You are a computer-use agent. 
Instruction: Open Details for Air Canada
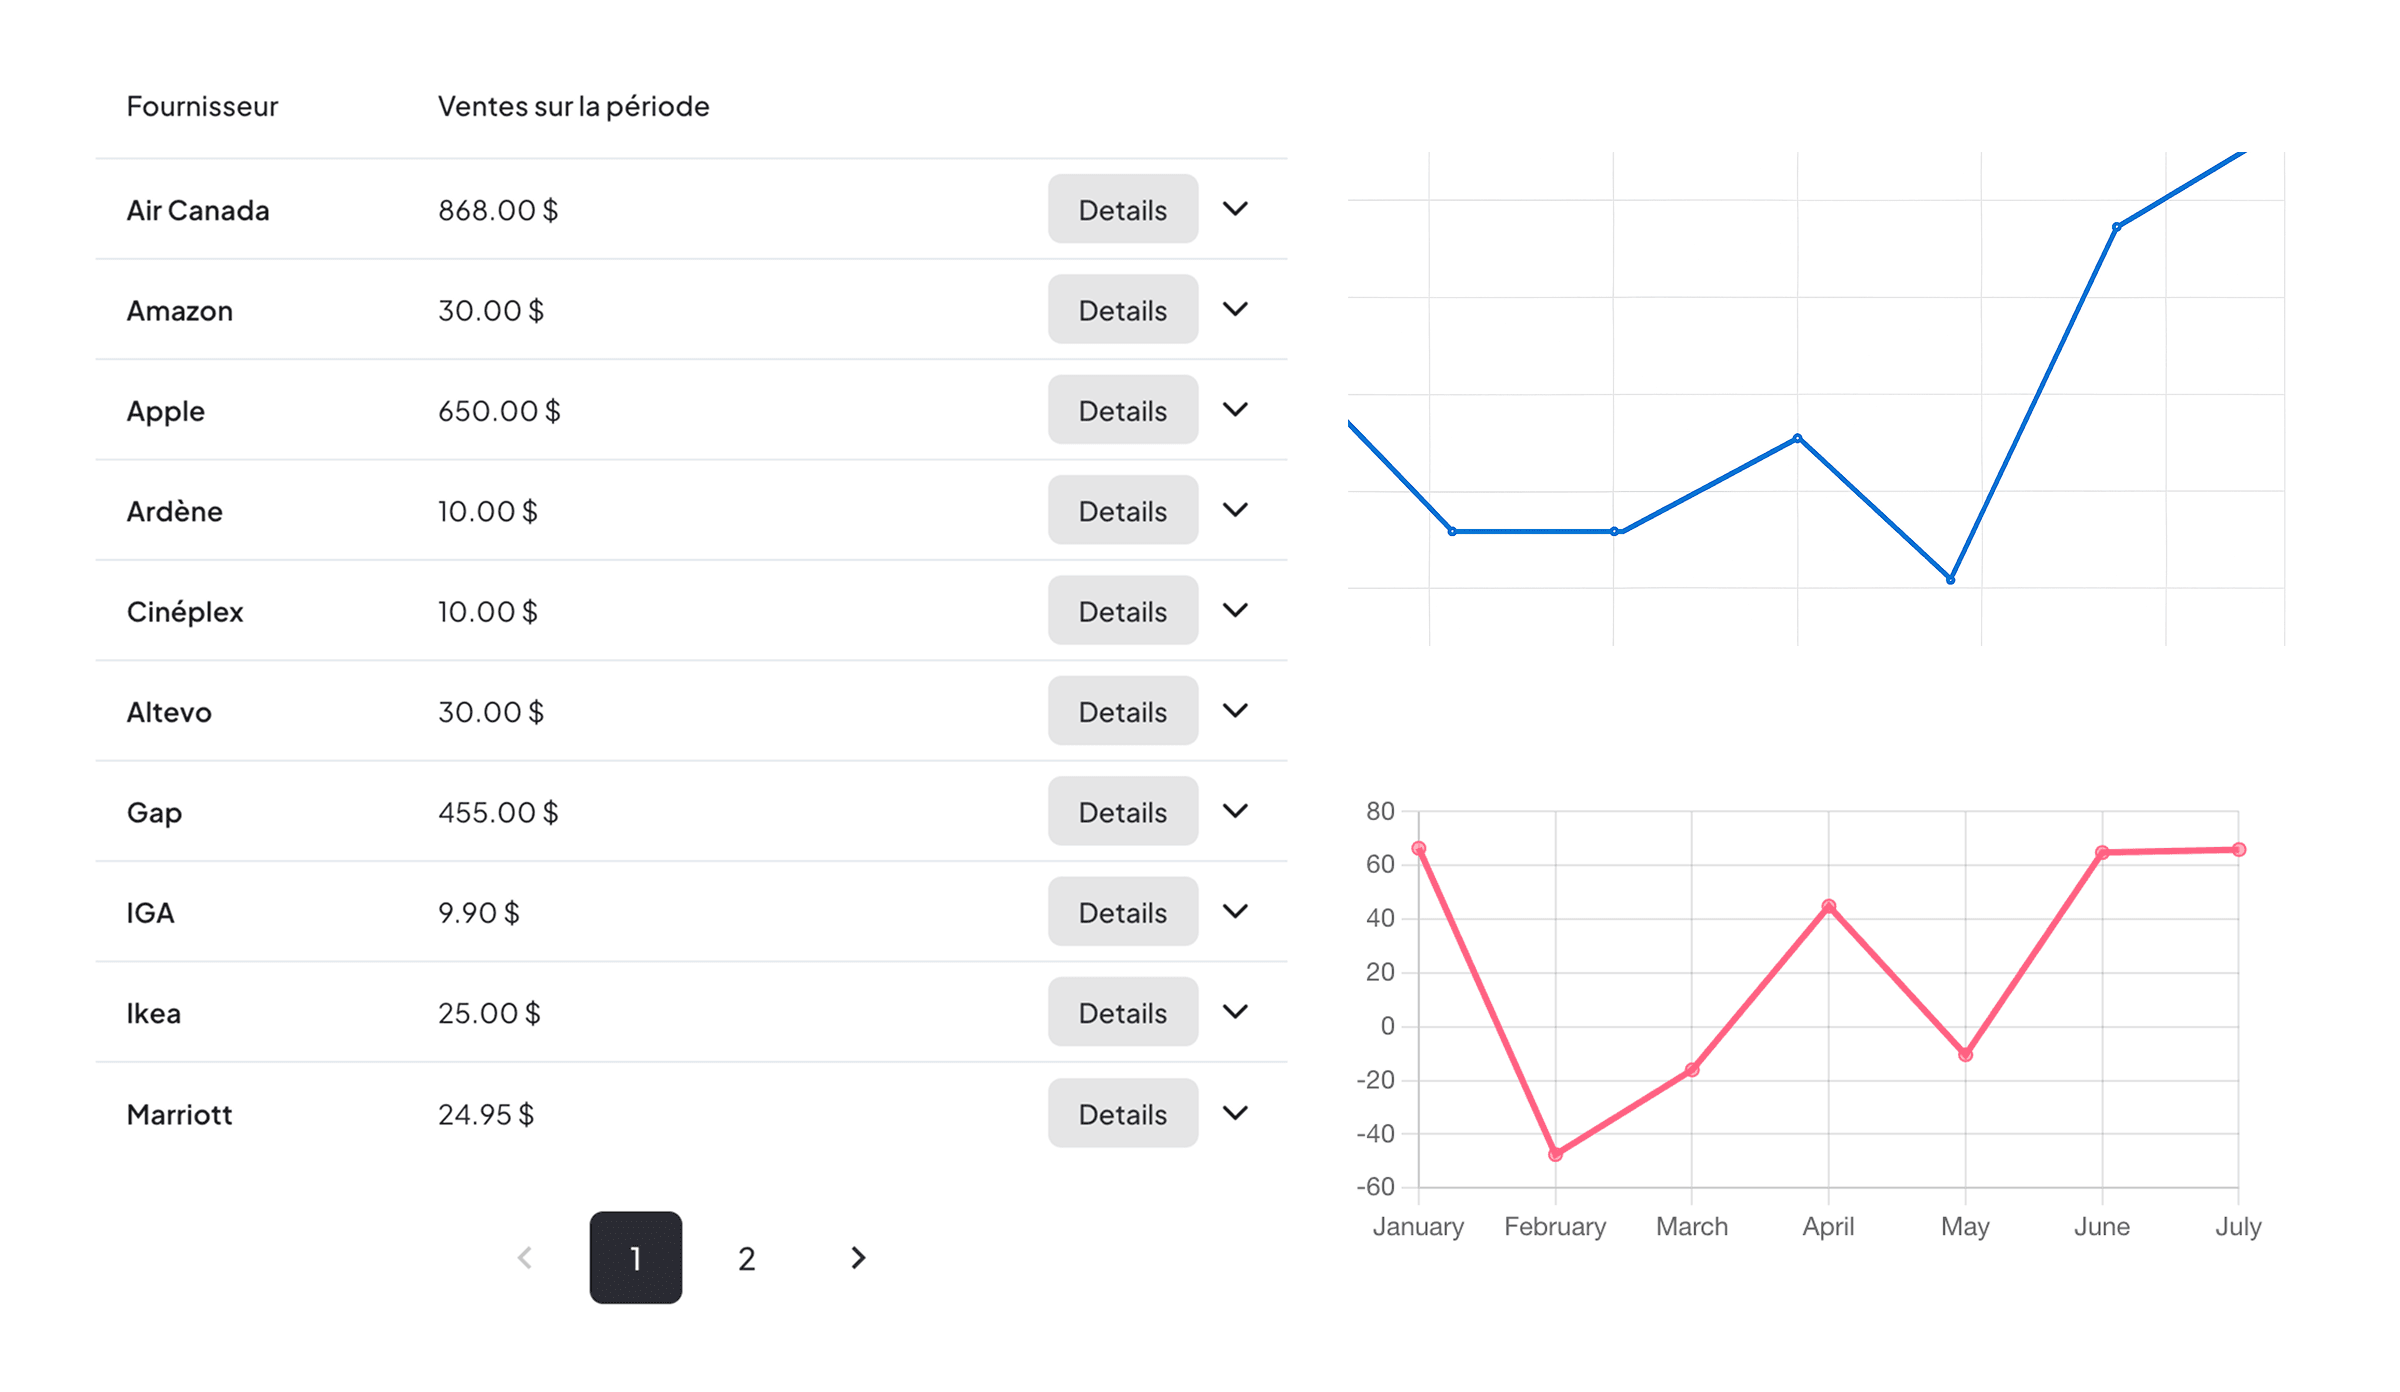(1122, 209)
